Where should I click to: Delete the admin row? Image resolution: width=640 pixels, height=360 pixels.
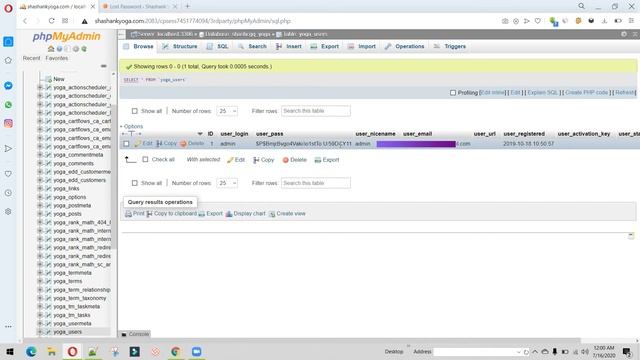[192, 144]
